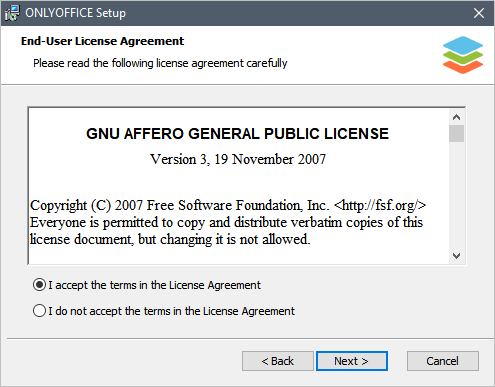Screen dimensions: 495x387
Task: Click the Version 3, 19 November 2007 line
Action: (x=238, y=159)
